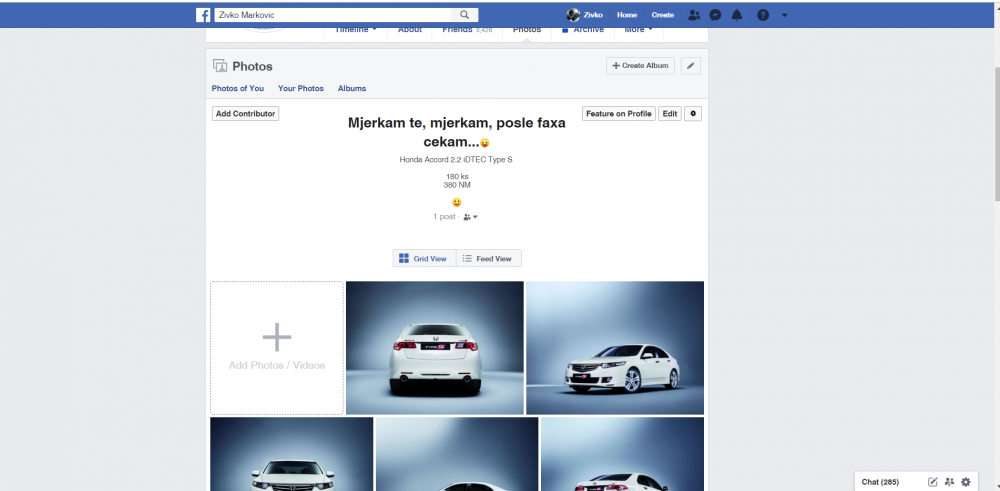Open the Friend Requests icon
The height and width of the screenshot is (491, 1000).
tap(694, 15)
